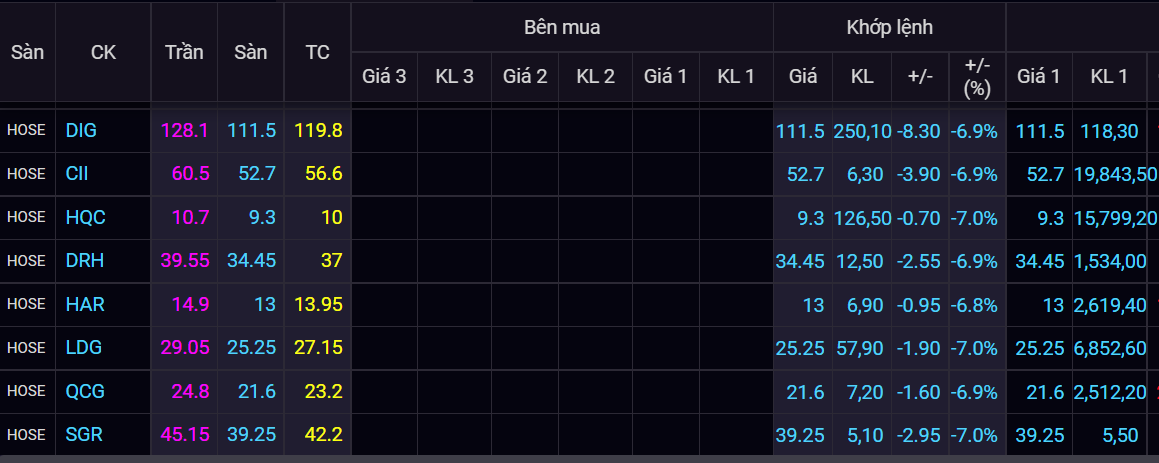Image resolution: width=1159 pixels, height=463 pixels.
Task: Click the Giá 3 column header
Action: coord(384,76)
